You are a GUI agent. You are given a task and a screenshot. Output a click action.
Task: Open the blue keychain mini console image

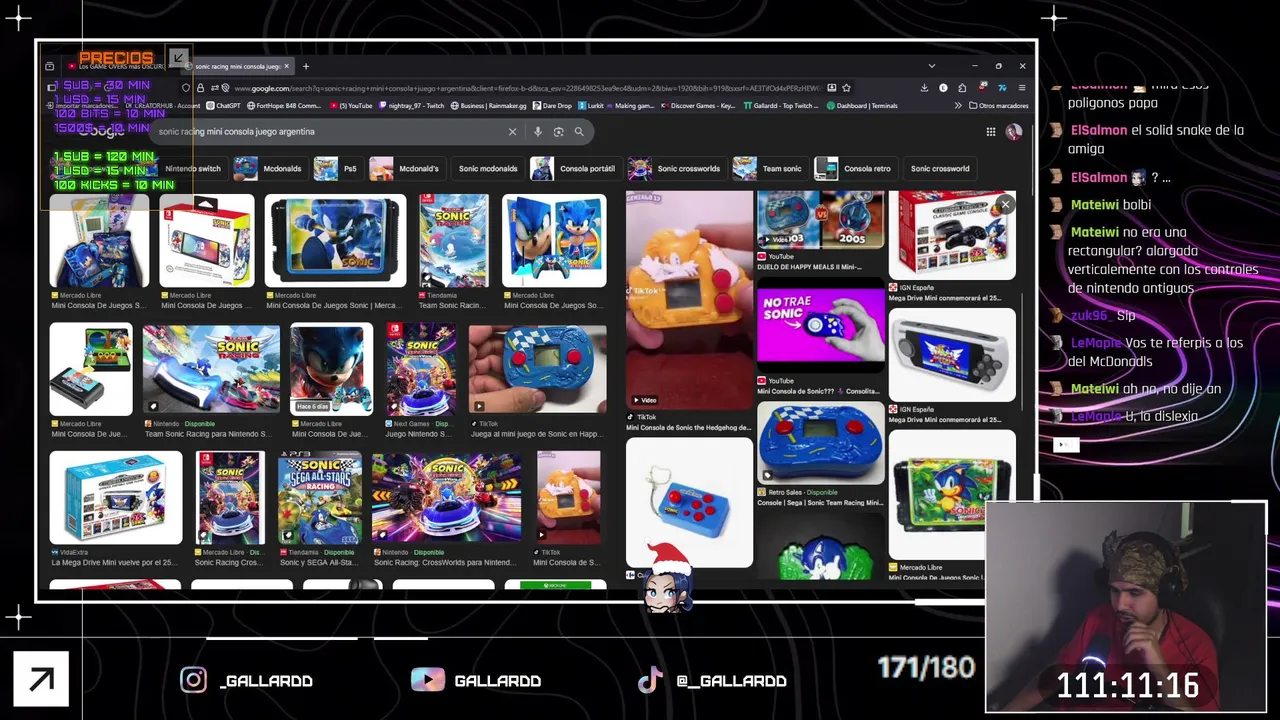pos(689,503)
